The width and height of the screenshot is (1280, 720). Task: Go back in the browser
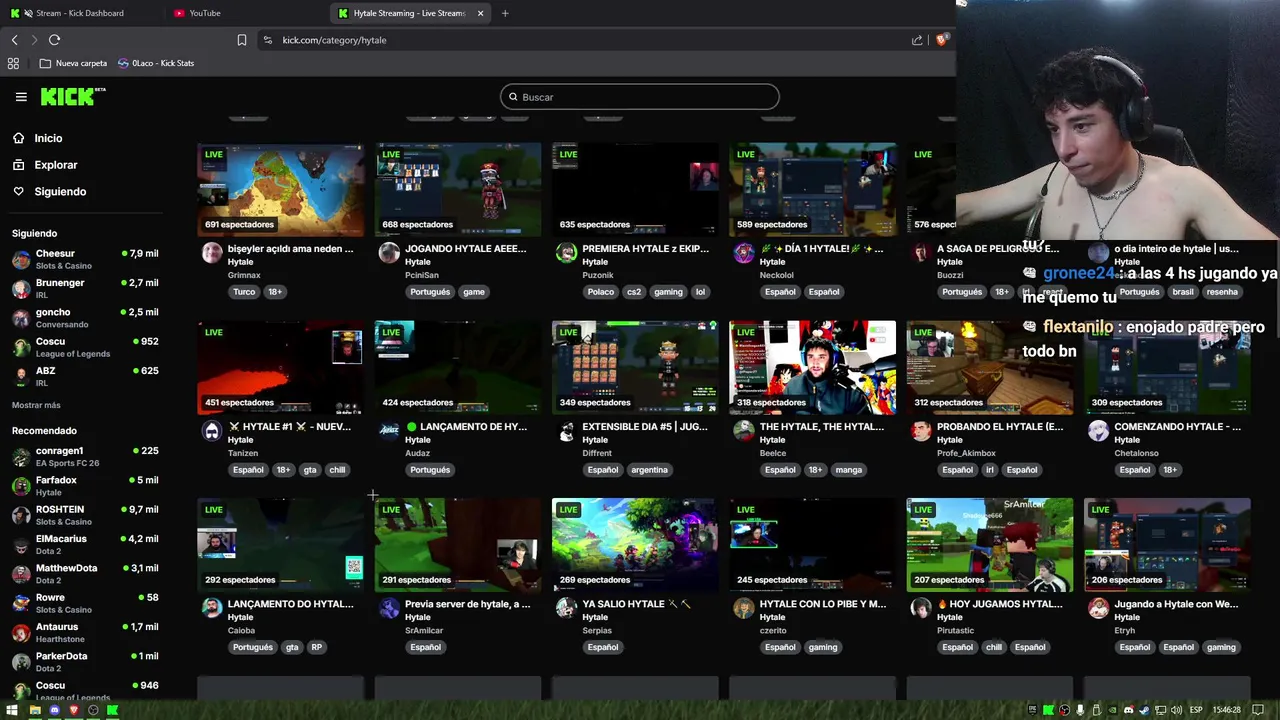click(x=14, y=40)
